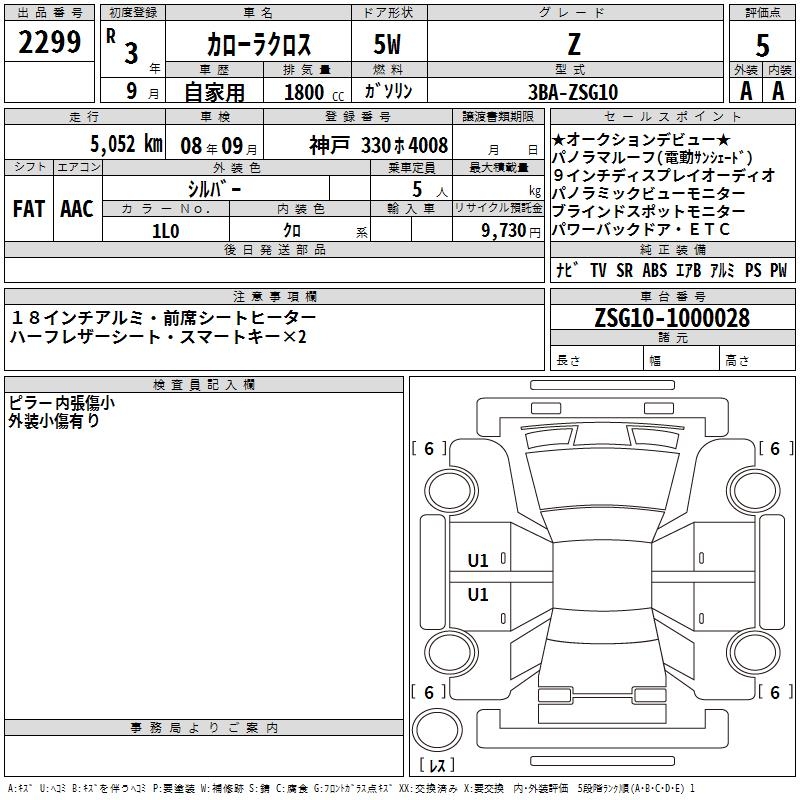Click overall evaluation score 5
The width and height of the screenshot is (800, 800).
coord(762,46)
